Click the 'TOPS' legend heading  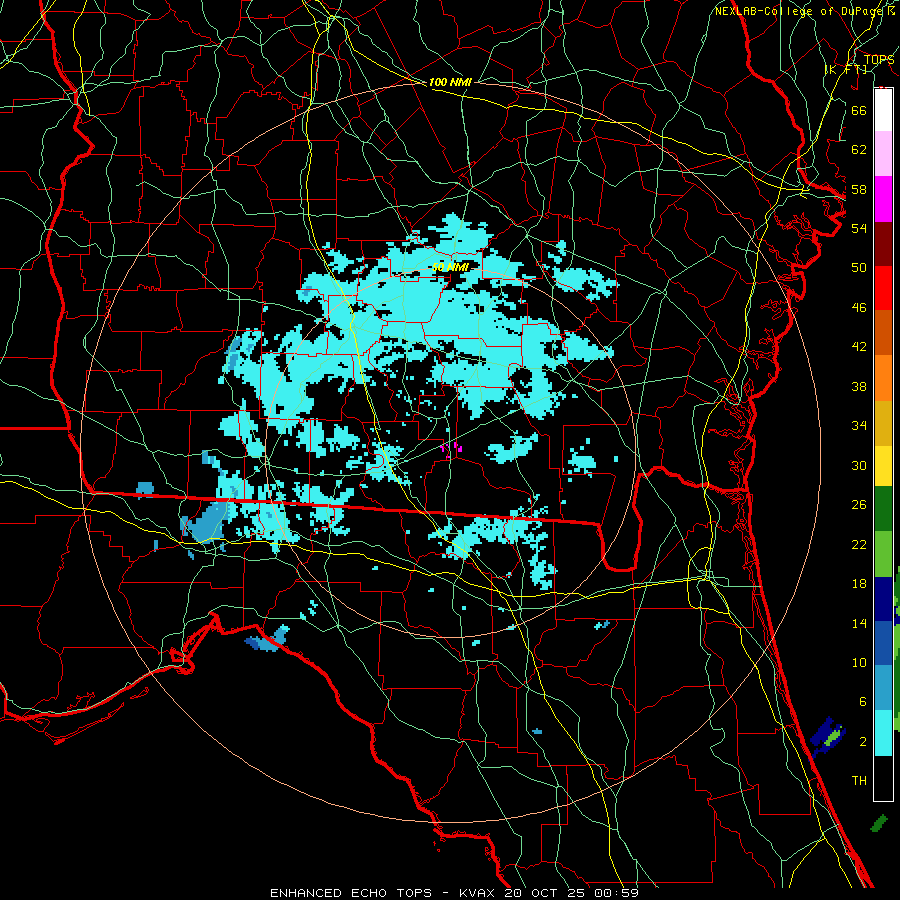(x=879, y=59)
